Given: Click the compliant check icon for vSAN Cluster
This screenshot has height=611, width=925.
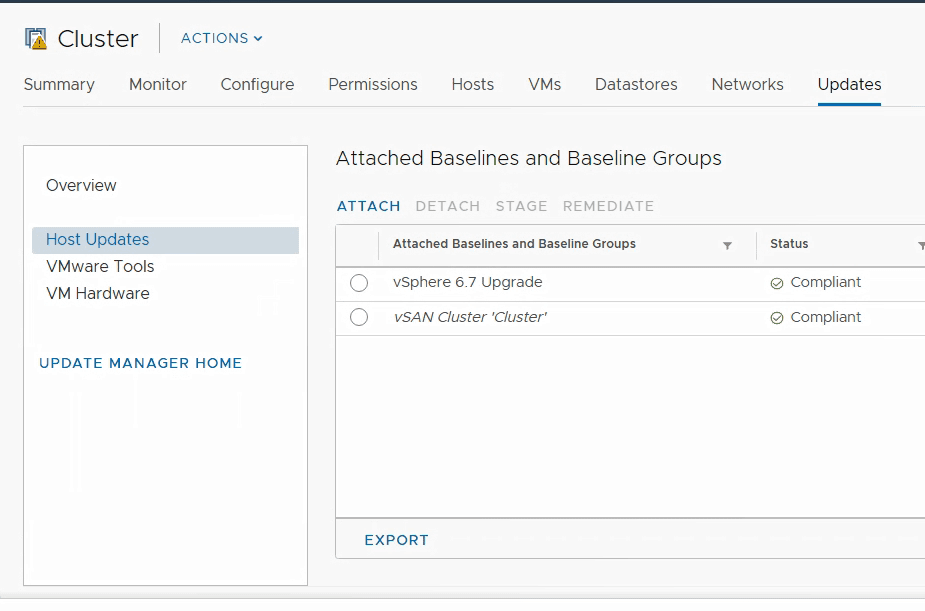Looking at the screenshot, I should point(777,318).
